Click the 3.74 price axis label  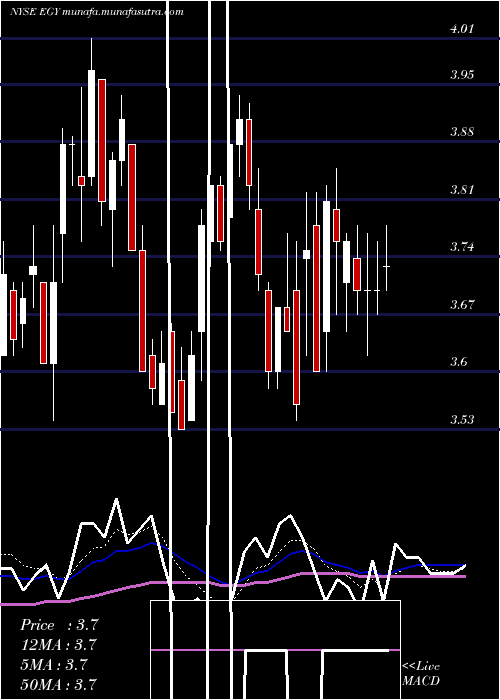tap(462, 247)
